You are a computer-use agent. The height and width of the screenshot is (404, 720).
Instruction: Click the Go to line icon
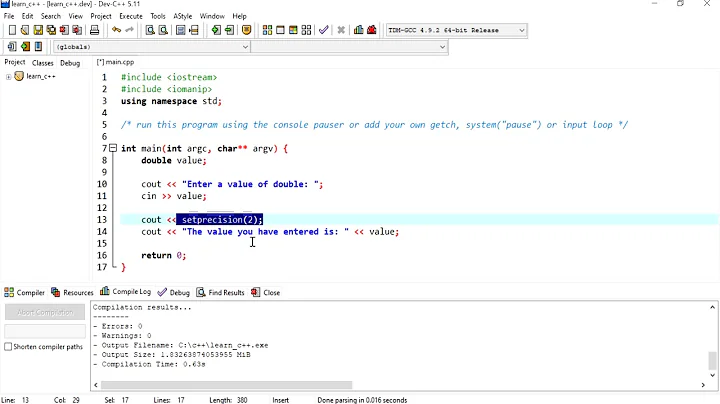[194, 30]
